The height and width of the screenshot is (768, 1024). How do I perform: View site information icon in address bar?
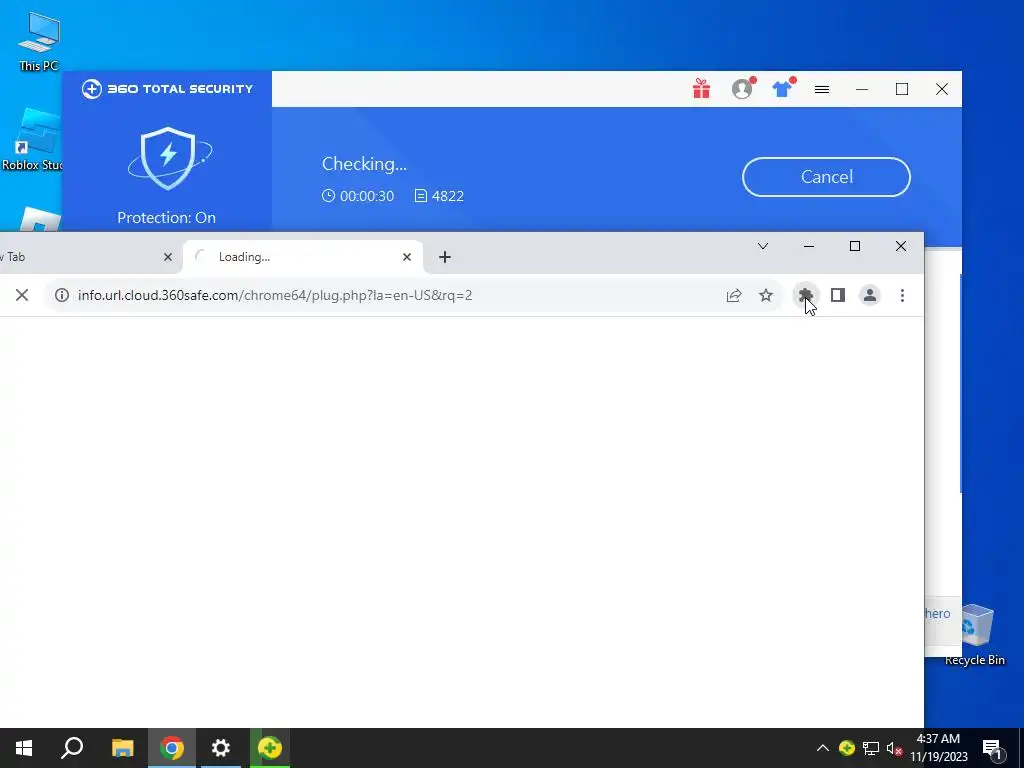click(x=62, y=295)
